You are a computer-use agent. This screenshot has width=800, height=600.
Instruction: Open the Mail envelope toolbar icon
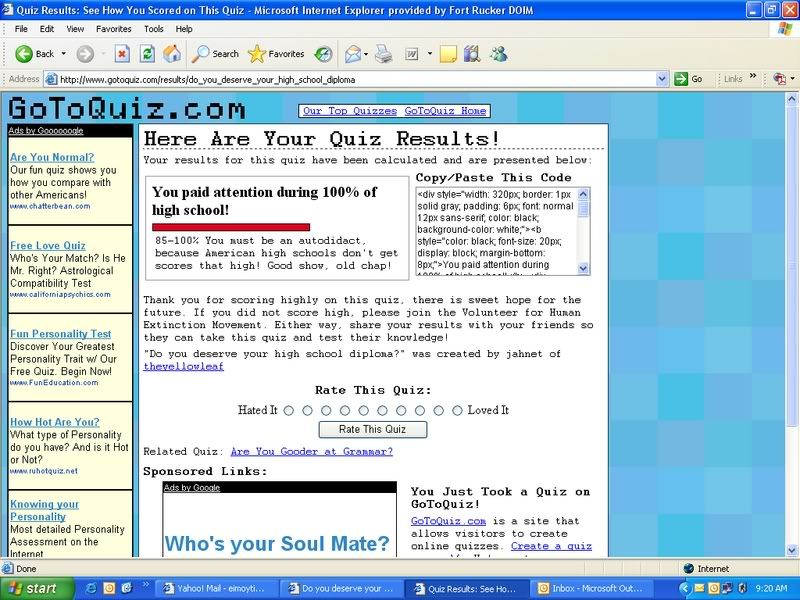352,53
